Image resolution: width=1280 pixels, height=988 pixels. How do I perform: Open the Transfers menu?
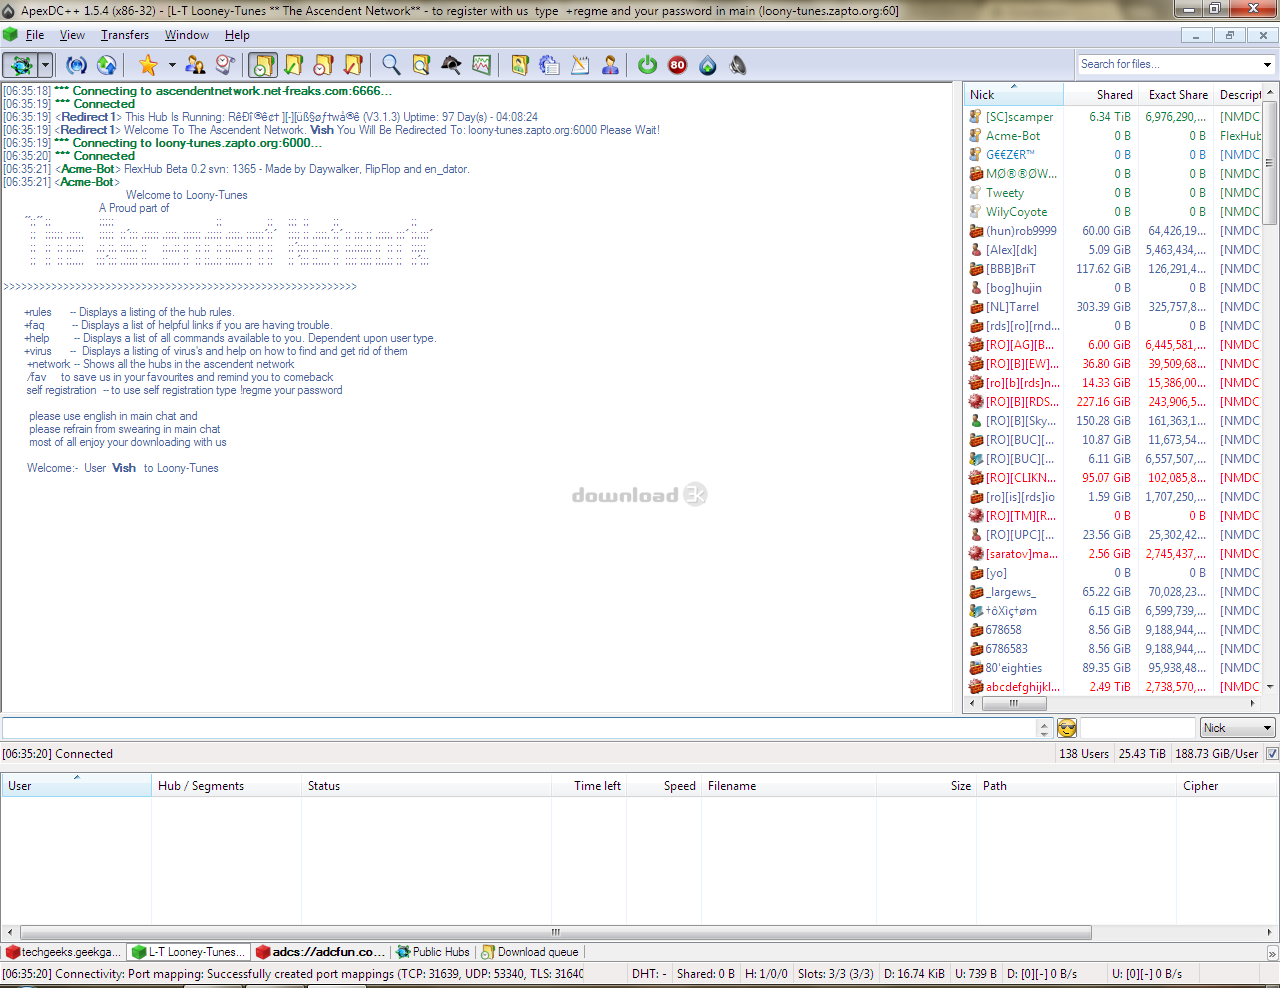(x=124, y=35)
